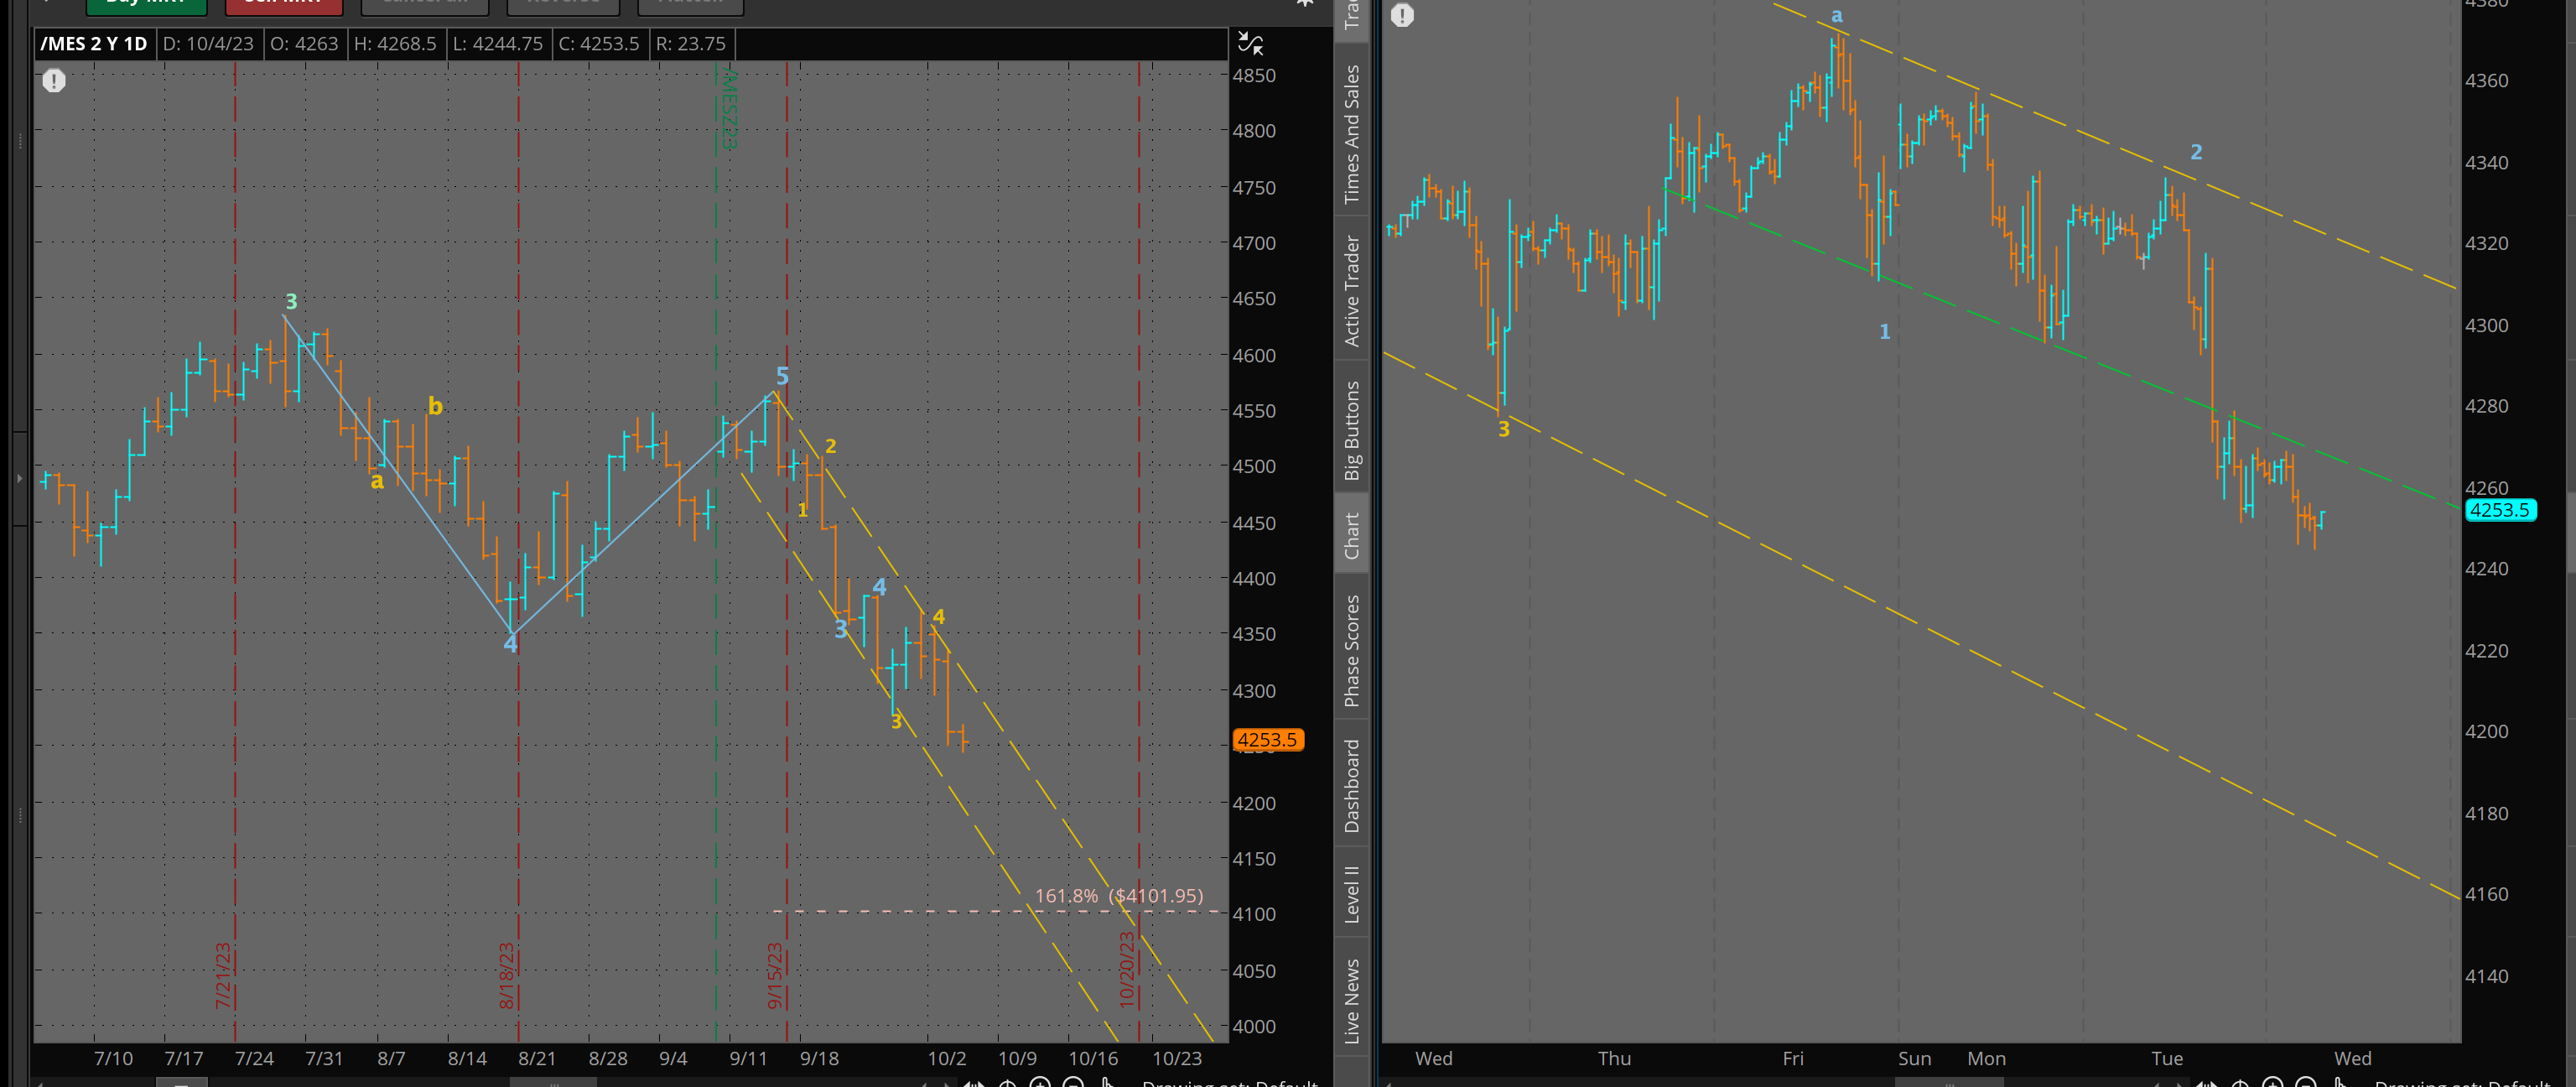Click the 8/21 date on the time axis
Screen dimensions: 2576x1087
click(537, 1058)
